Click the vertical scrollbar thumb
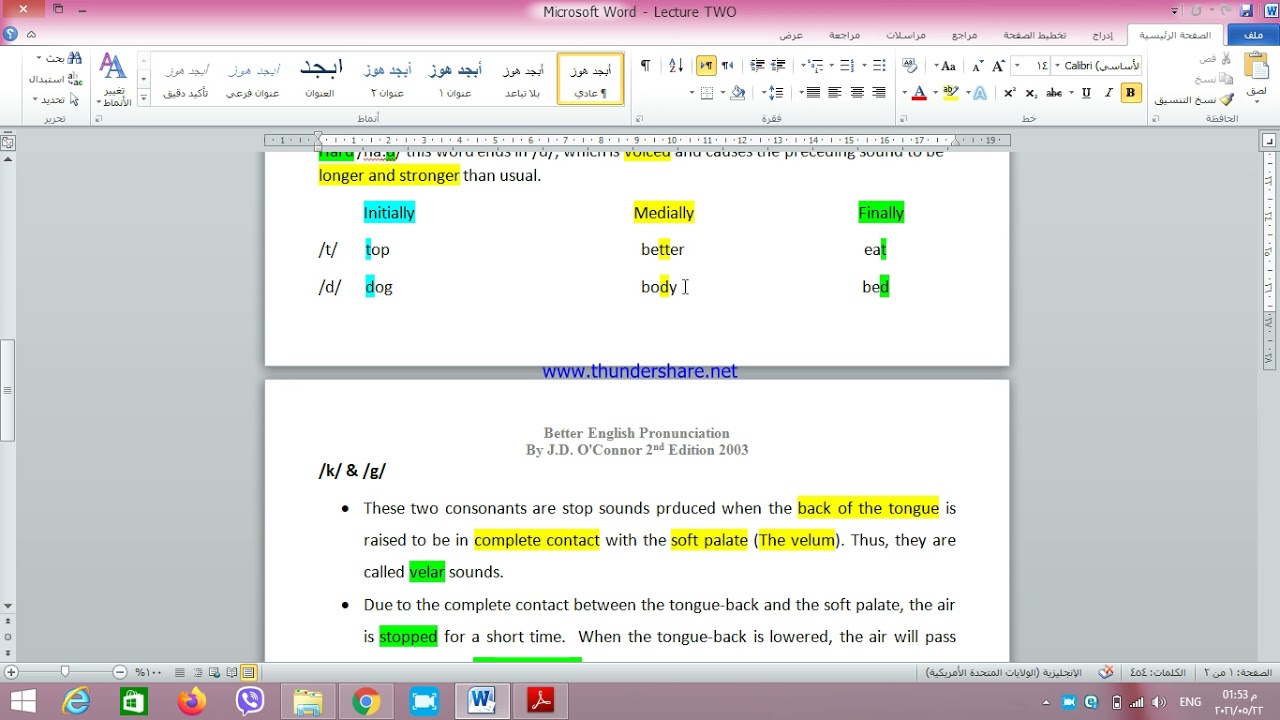 point(7,390)
